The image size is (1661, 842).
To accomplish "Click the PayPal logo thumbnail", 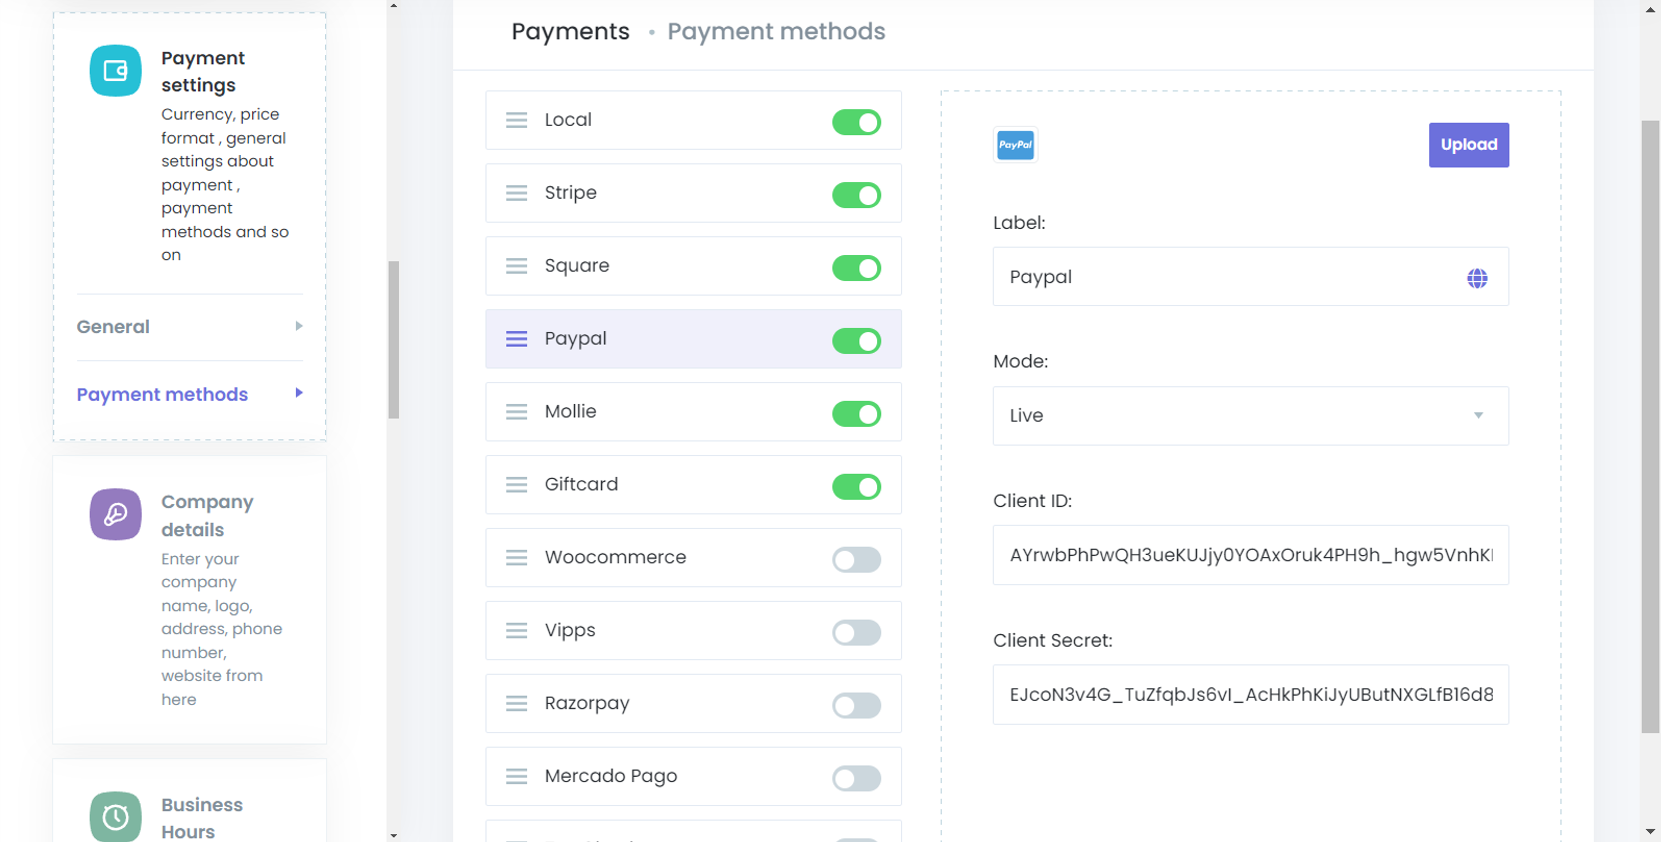I will (1015, 145).
